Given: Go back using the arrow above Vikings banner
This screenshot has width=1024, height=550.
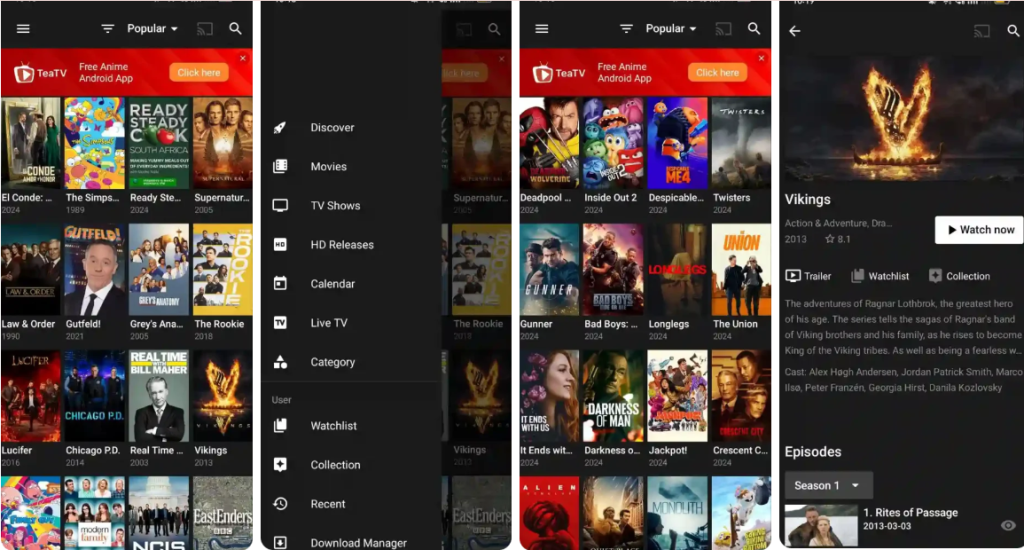Looking at the screenshot, I should (x=795, y=31).
